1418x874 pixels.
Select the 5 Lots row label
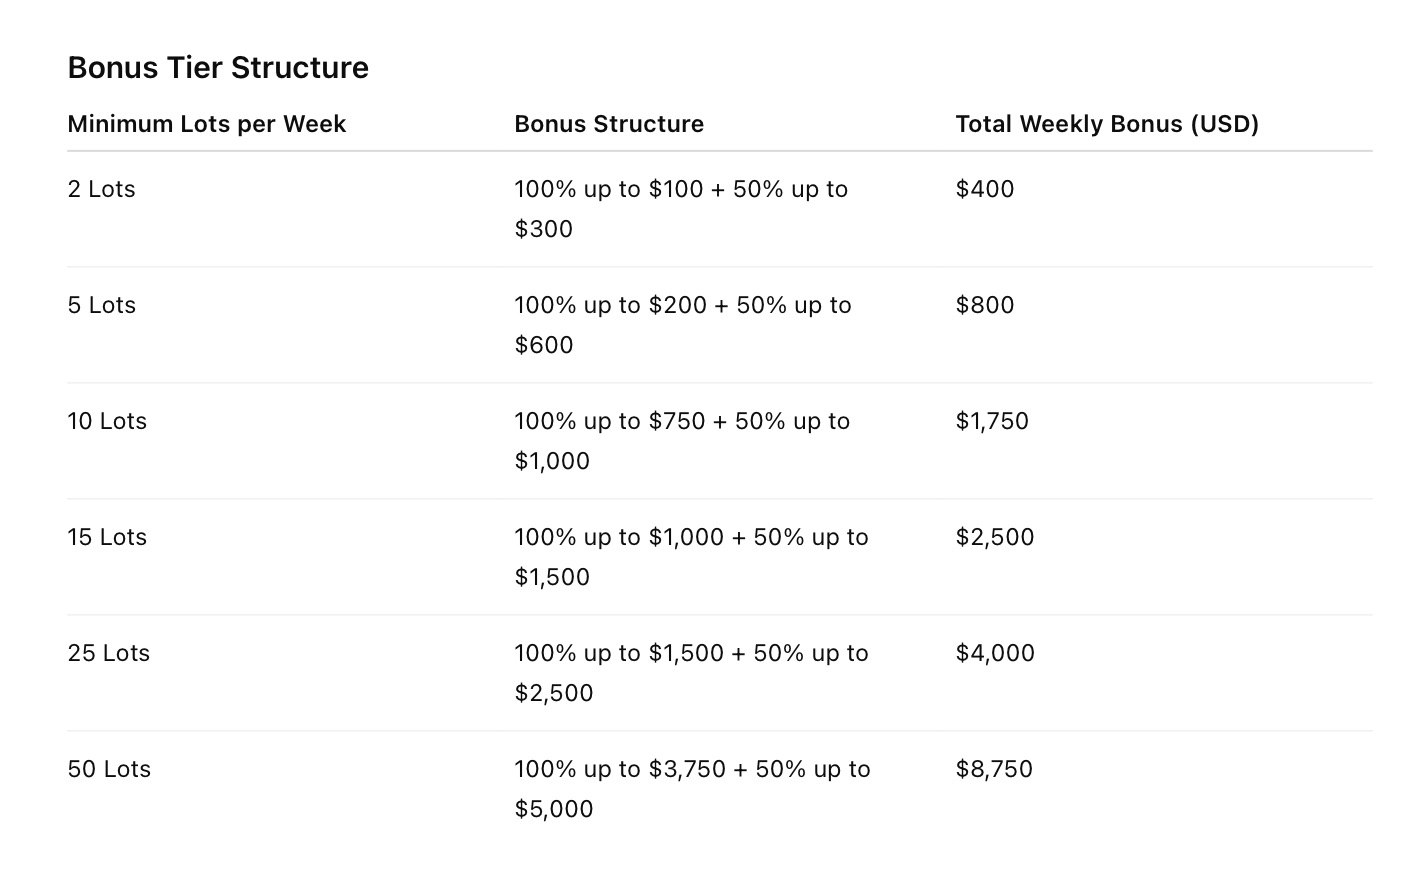pos(101,305)
